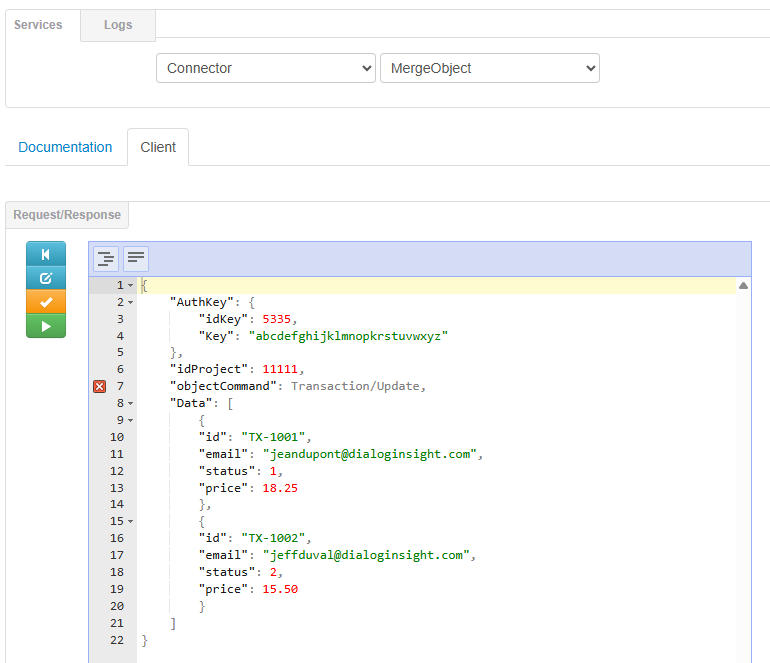Image resolution: width=770 pixels, height=663 pixels.
Task: Click the status value 1 on line 12
Action: coord(273,471)
